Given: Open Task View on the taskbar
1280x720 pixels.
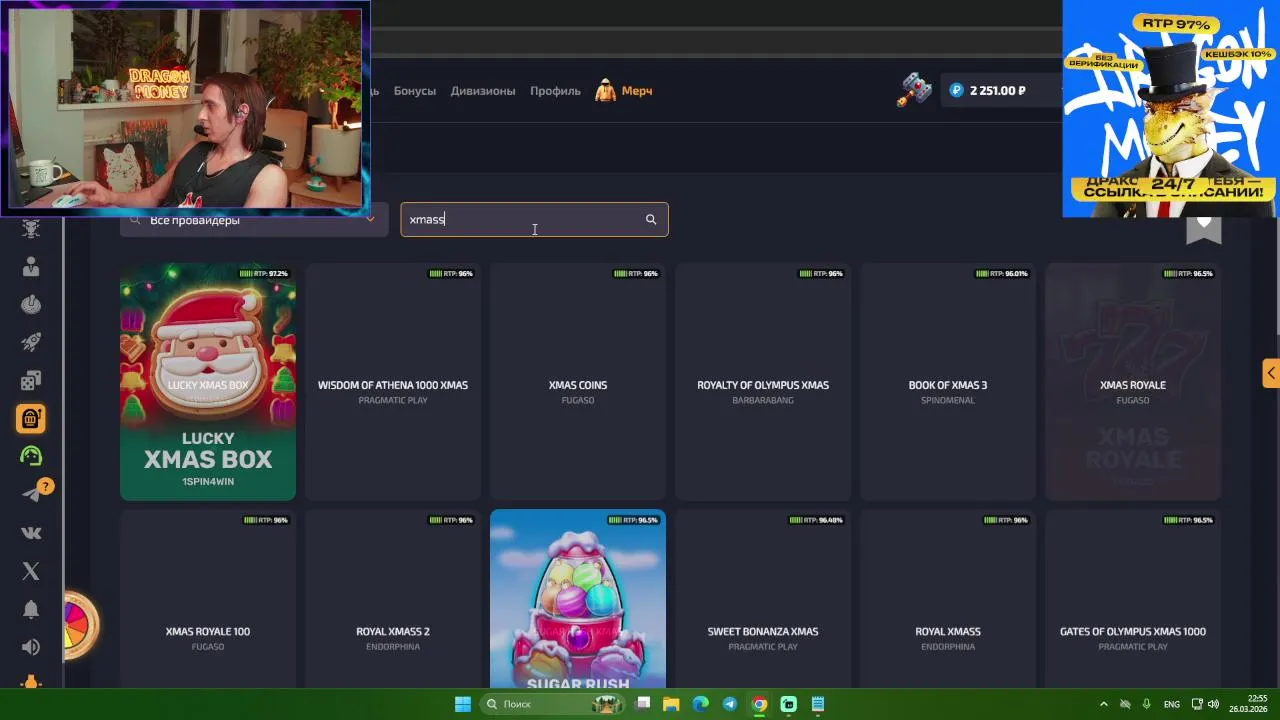Looking at the screenshot, I should [x=644, y=704].
